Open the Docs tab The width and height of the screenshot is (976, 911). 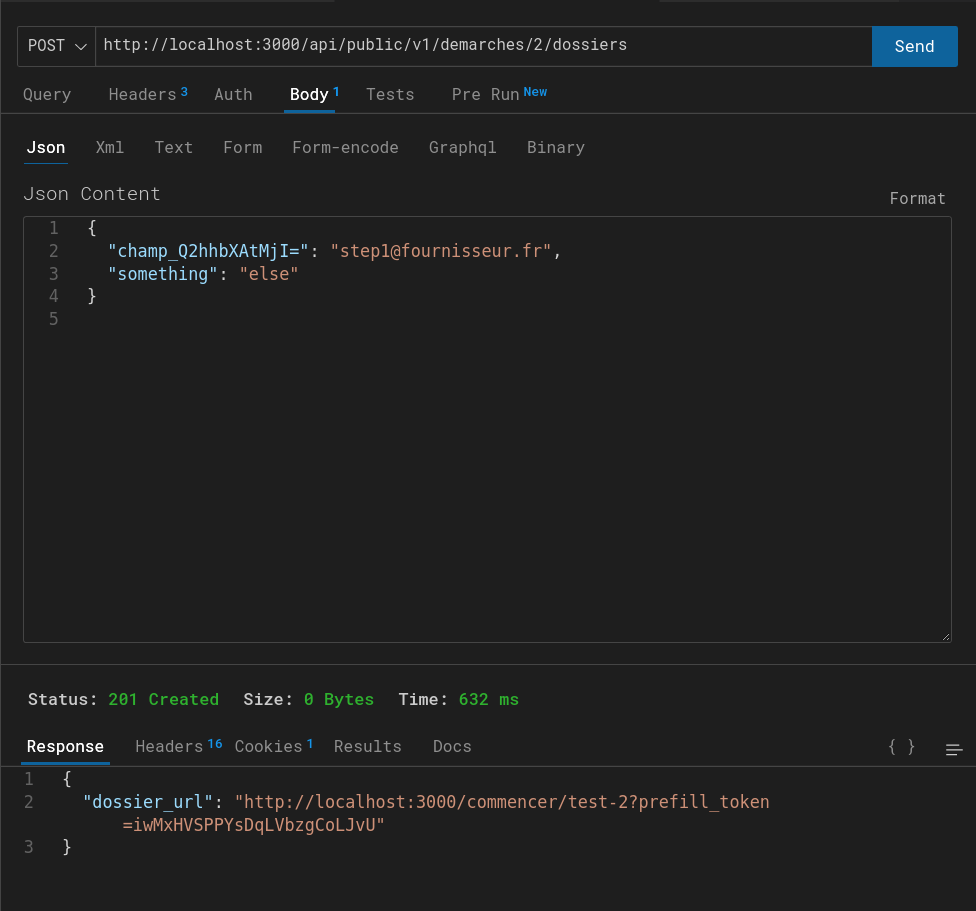pos(453,747)
